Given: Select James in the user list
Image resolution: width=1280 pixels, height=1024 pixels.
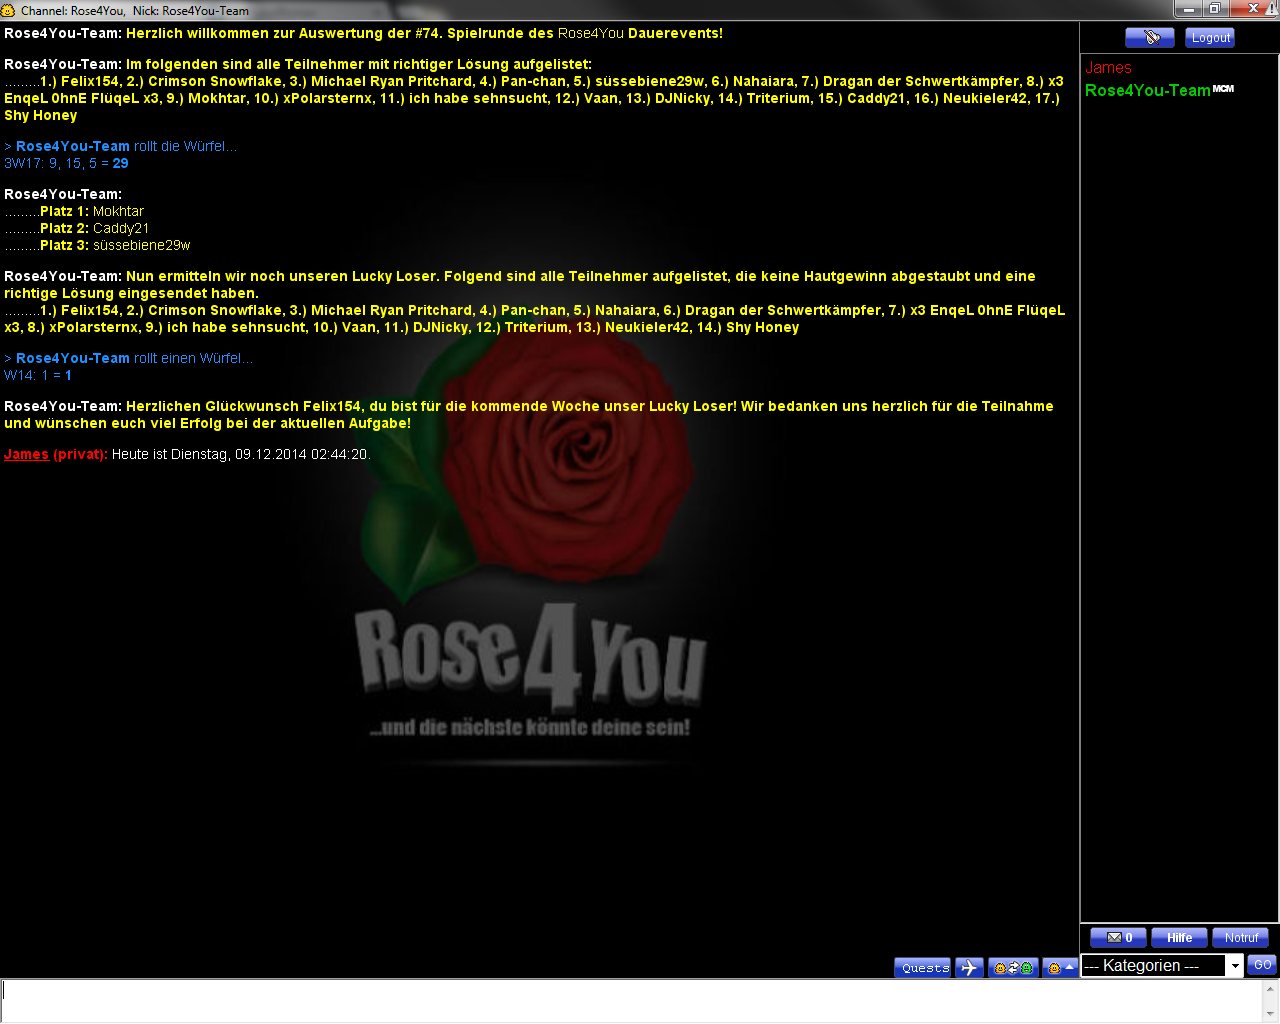Looking at the screenshot, I should (1108, 68).
